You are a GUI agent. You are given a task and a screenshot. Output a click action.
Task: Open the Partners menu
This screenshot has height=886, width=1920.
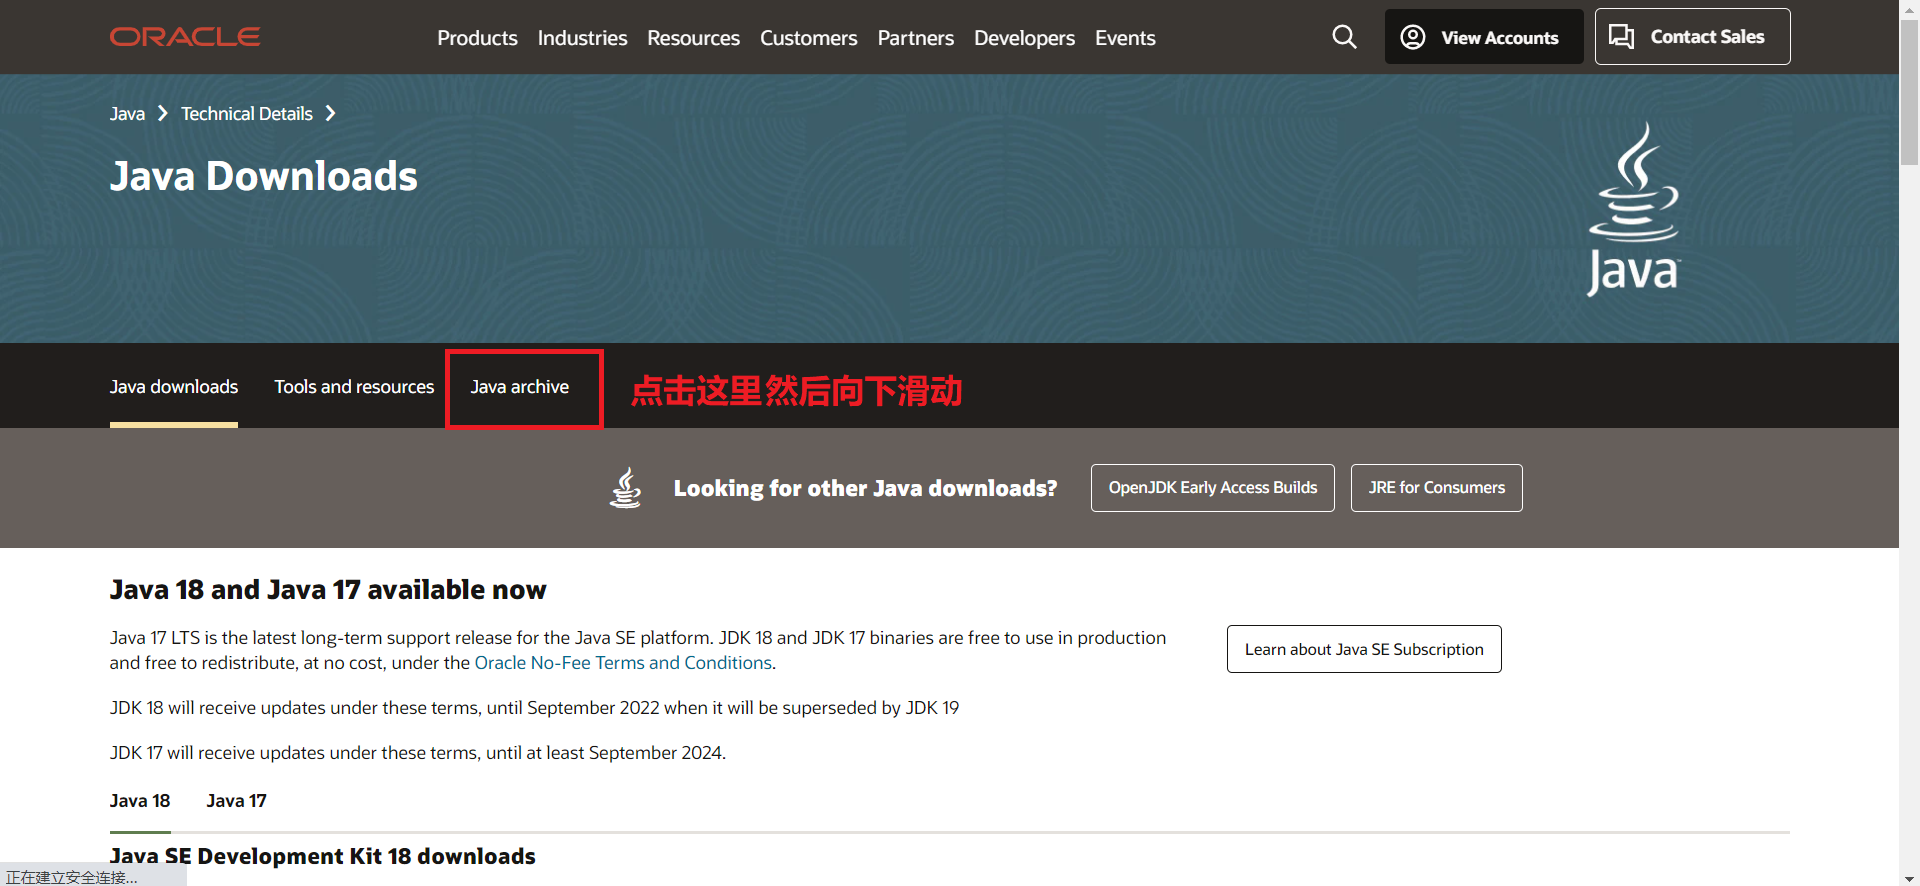point(915,38)
